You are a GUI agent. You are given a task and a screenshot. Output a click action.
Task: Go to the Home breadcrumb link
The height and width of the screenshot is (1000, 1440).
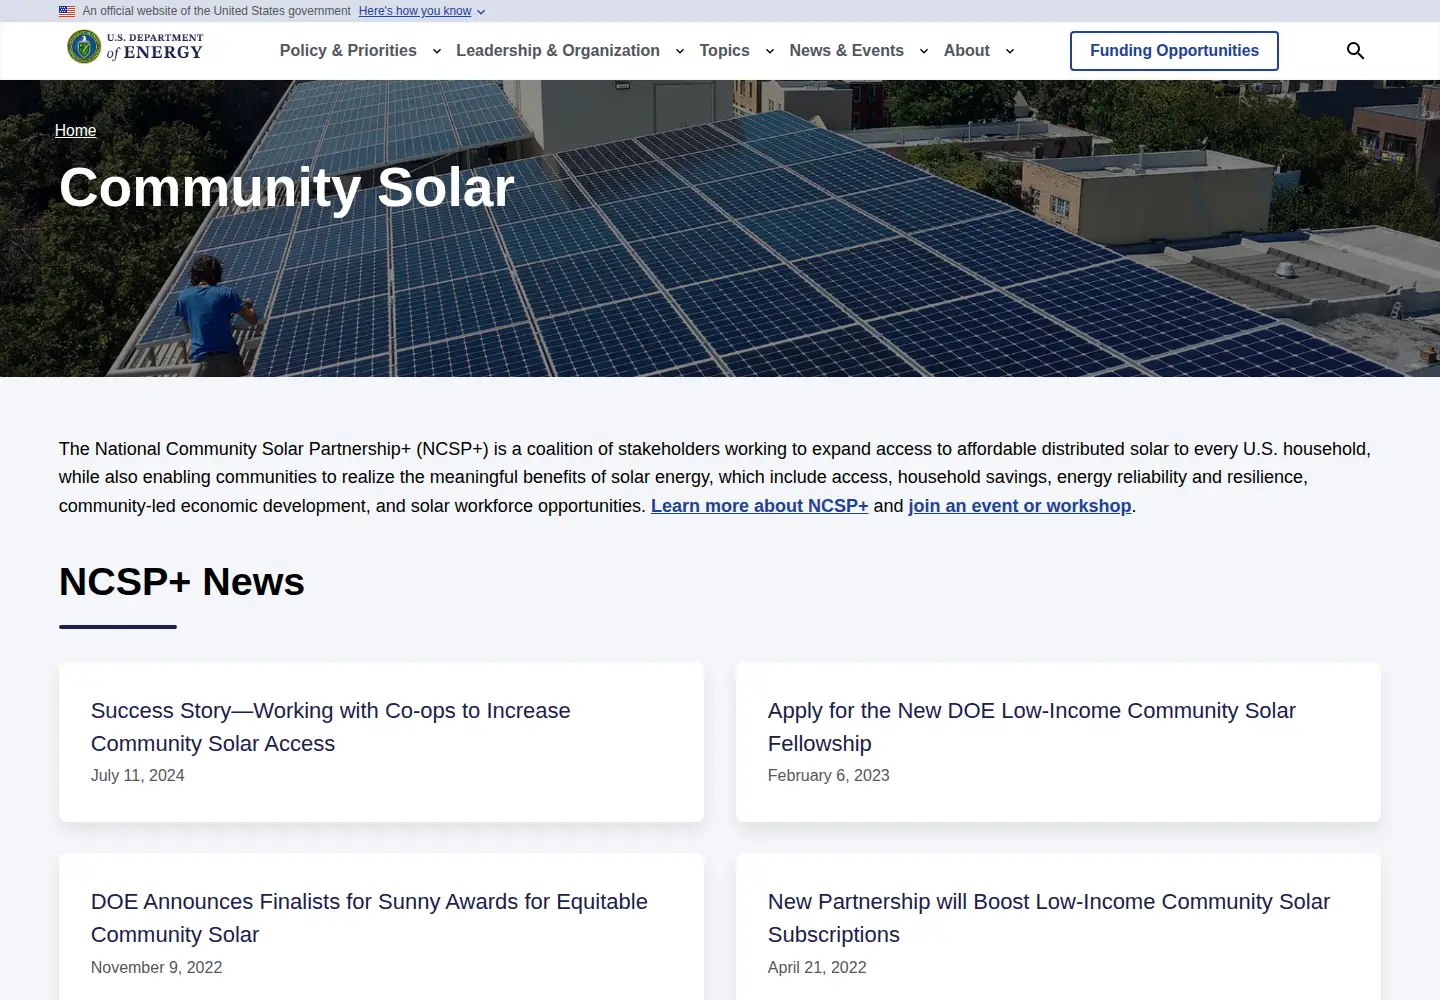pos(76,131)
